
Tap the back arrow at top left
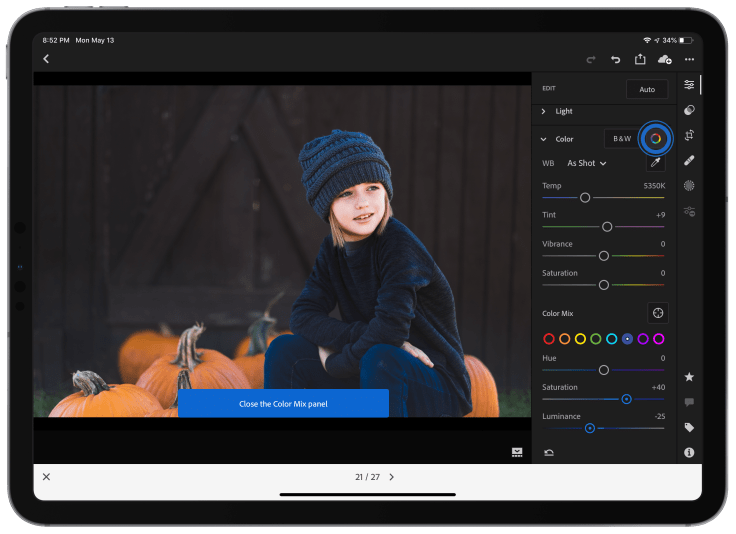point(46,59)
